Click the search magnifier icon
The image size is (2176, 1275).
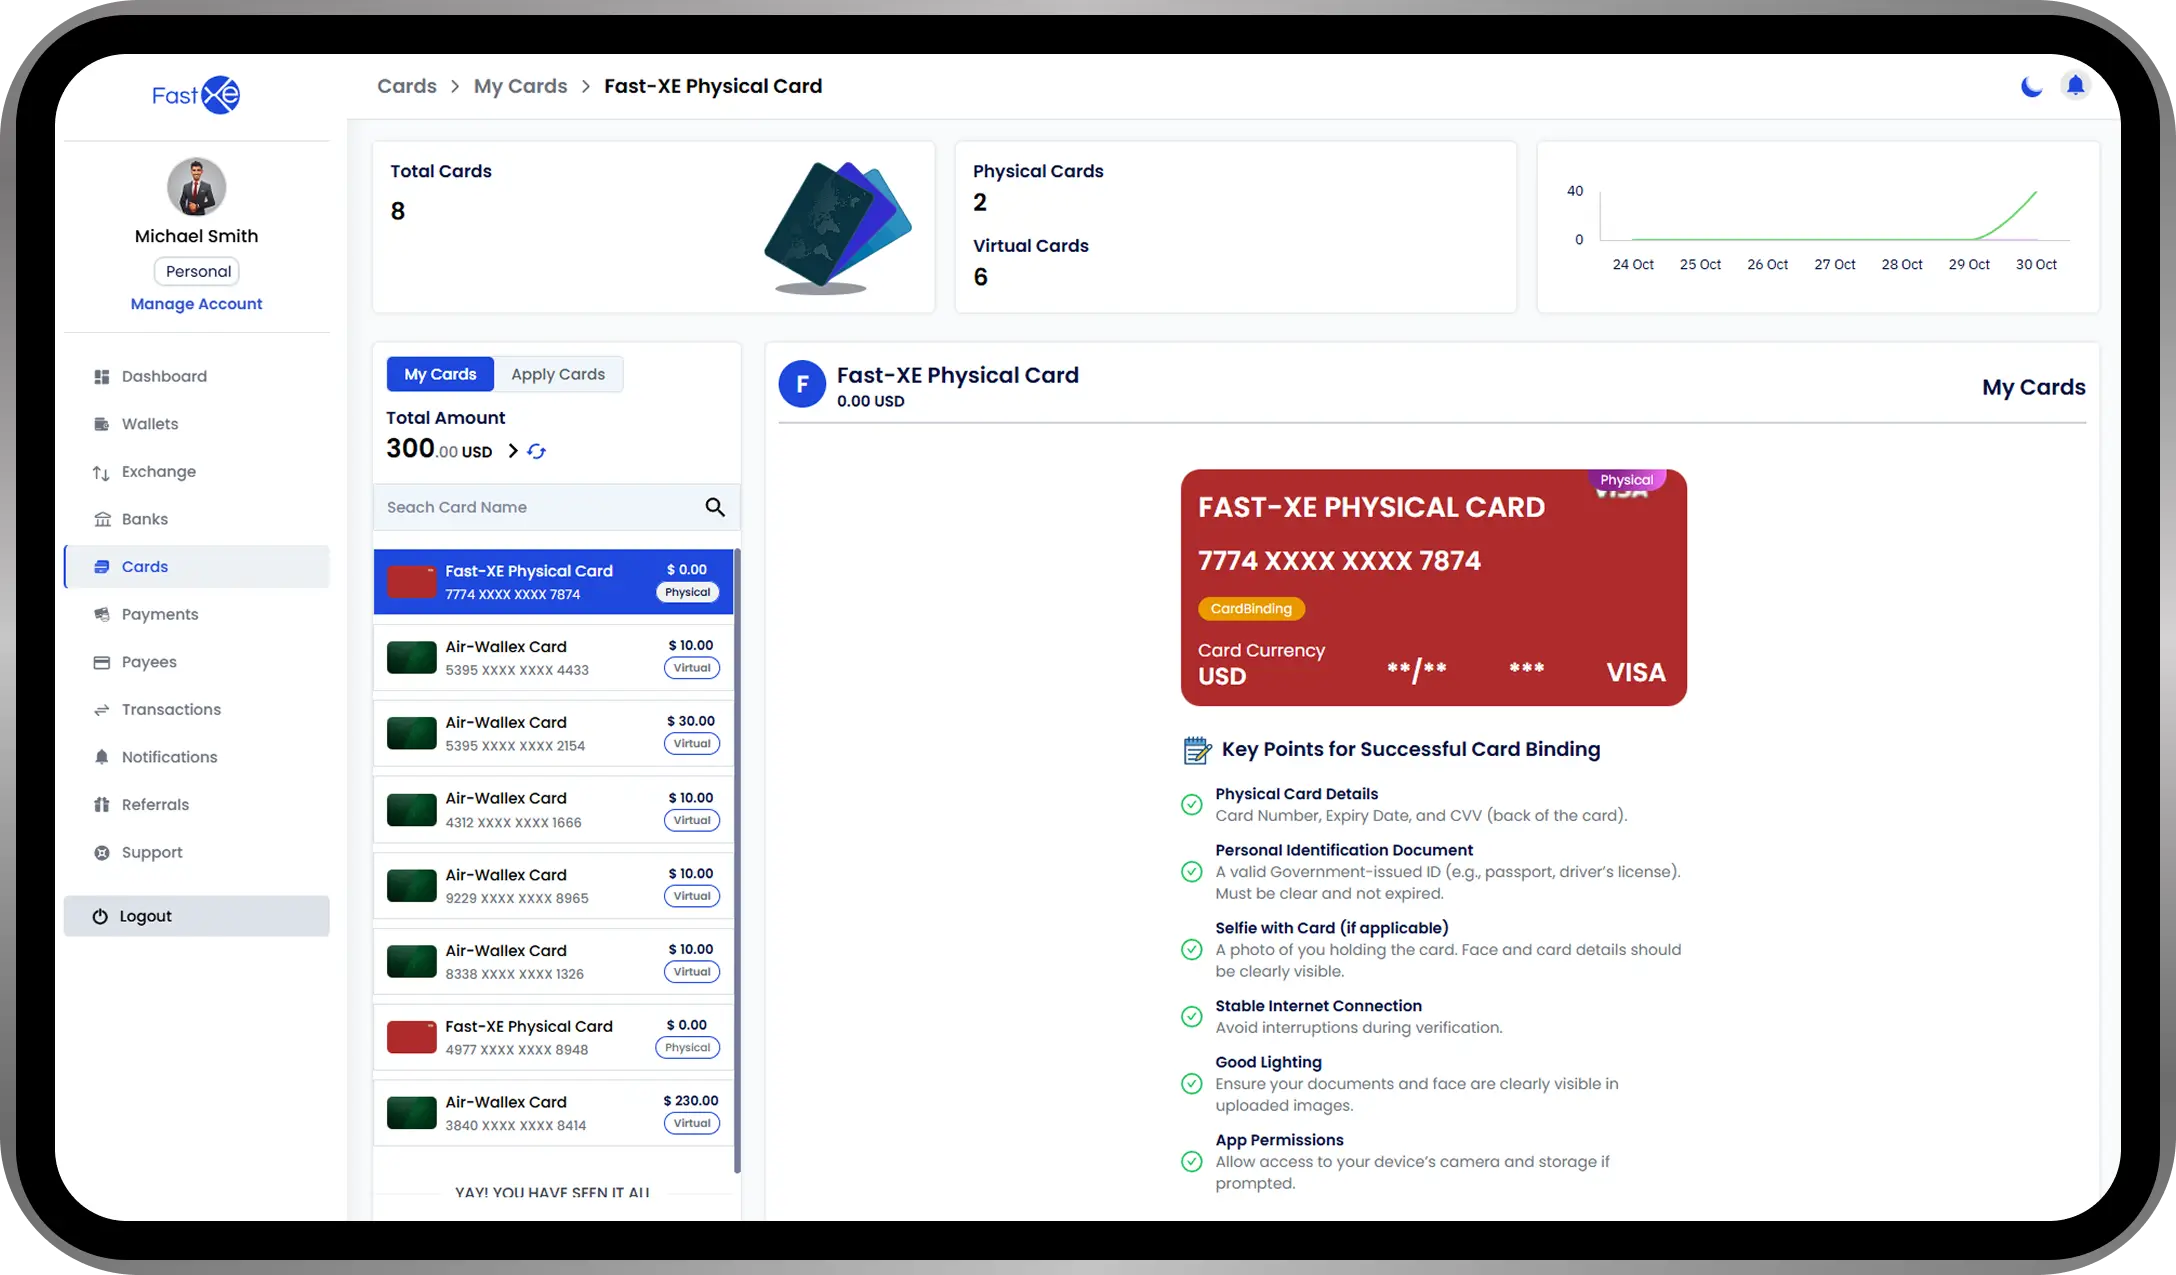(714, 507)
